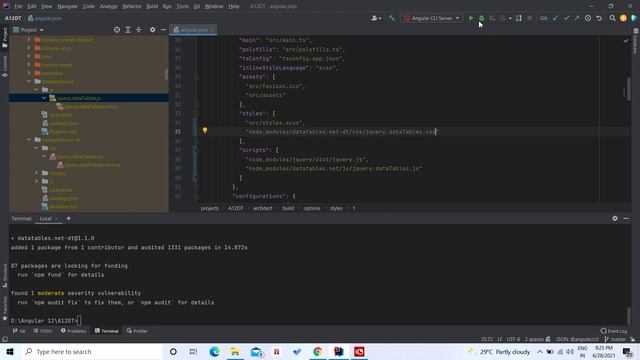Click the Windows Start button
Screen dimensions: 640x360
tap(10, 351)
